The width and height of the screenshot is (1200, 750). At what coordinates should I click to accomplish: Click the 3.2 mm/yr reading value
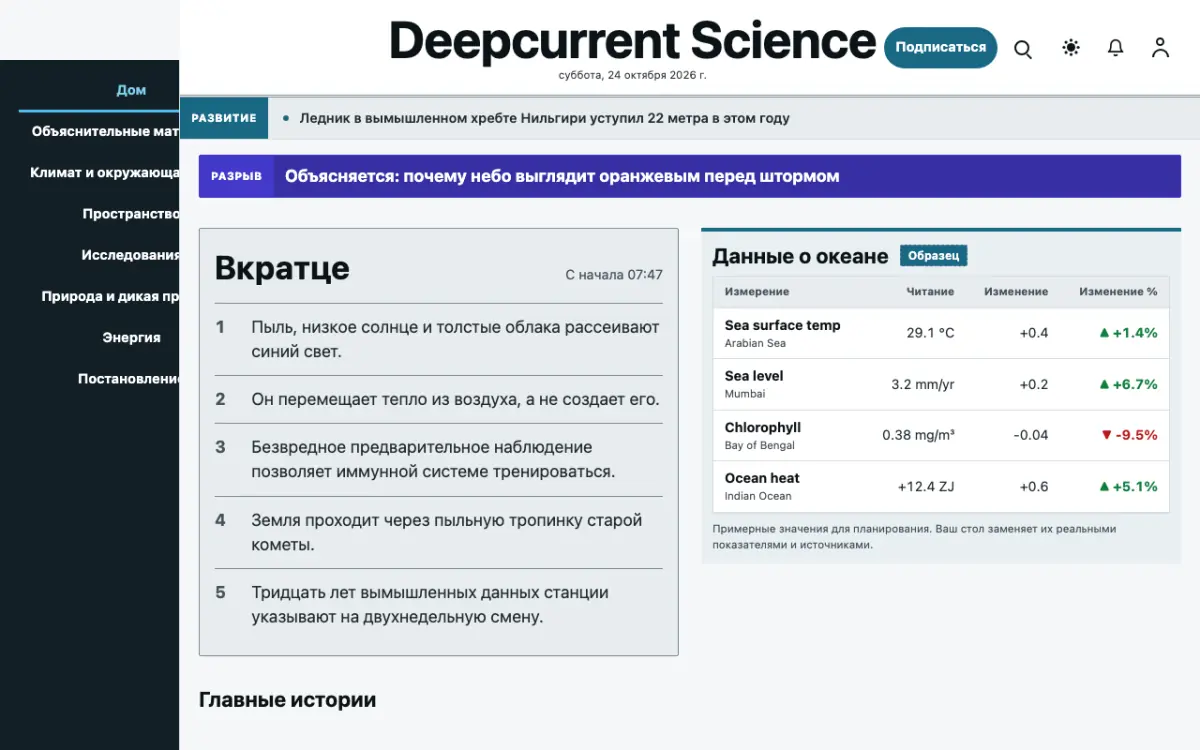click(x=923, y=384)
